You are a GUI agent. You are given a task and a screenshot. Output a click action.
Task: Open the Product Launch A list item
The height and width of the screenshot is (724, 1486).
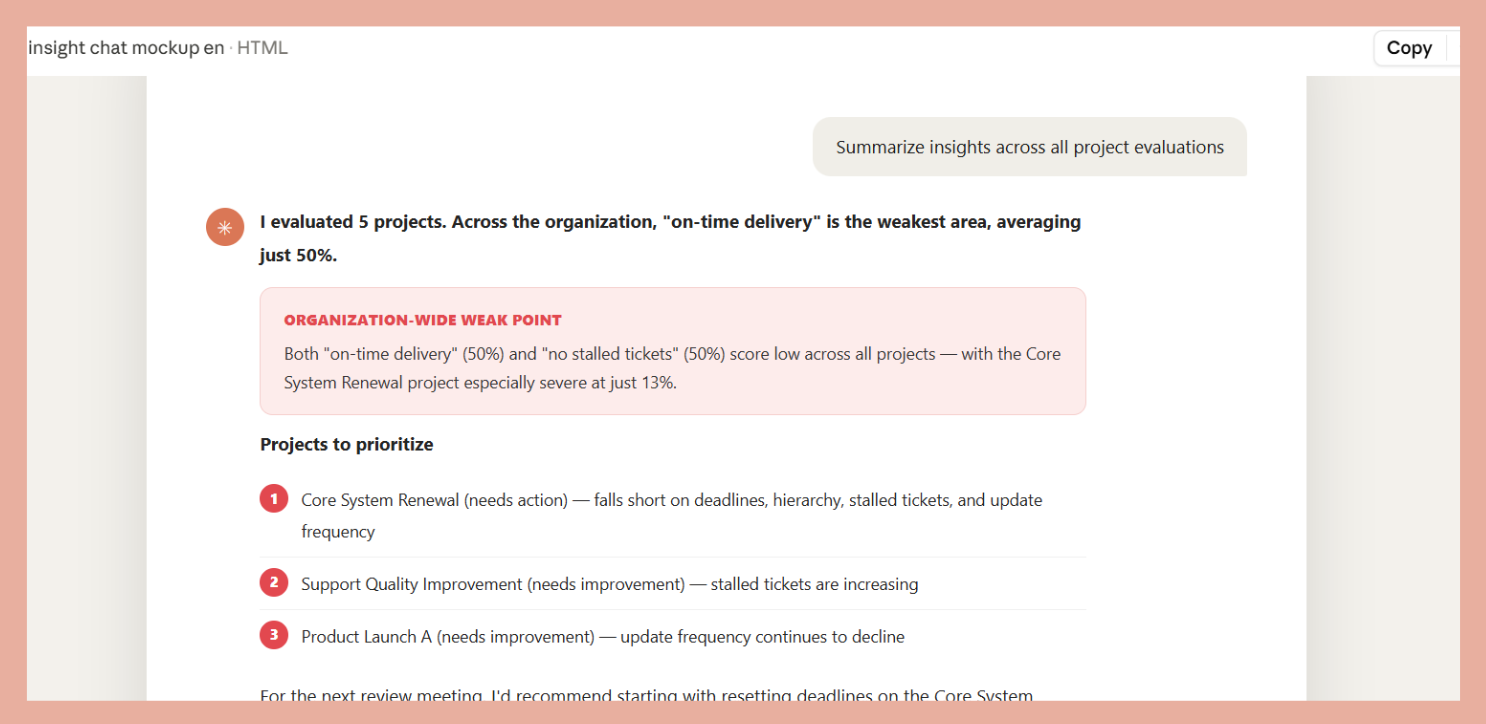click(673, 636)
